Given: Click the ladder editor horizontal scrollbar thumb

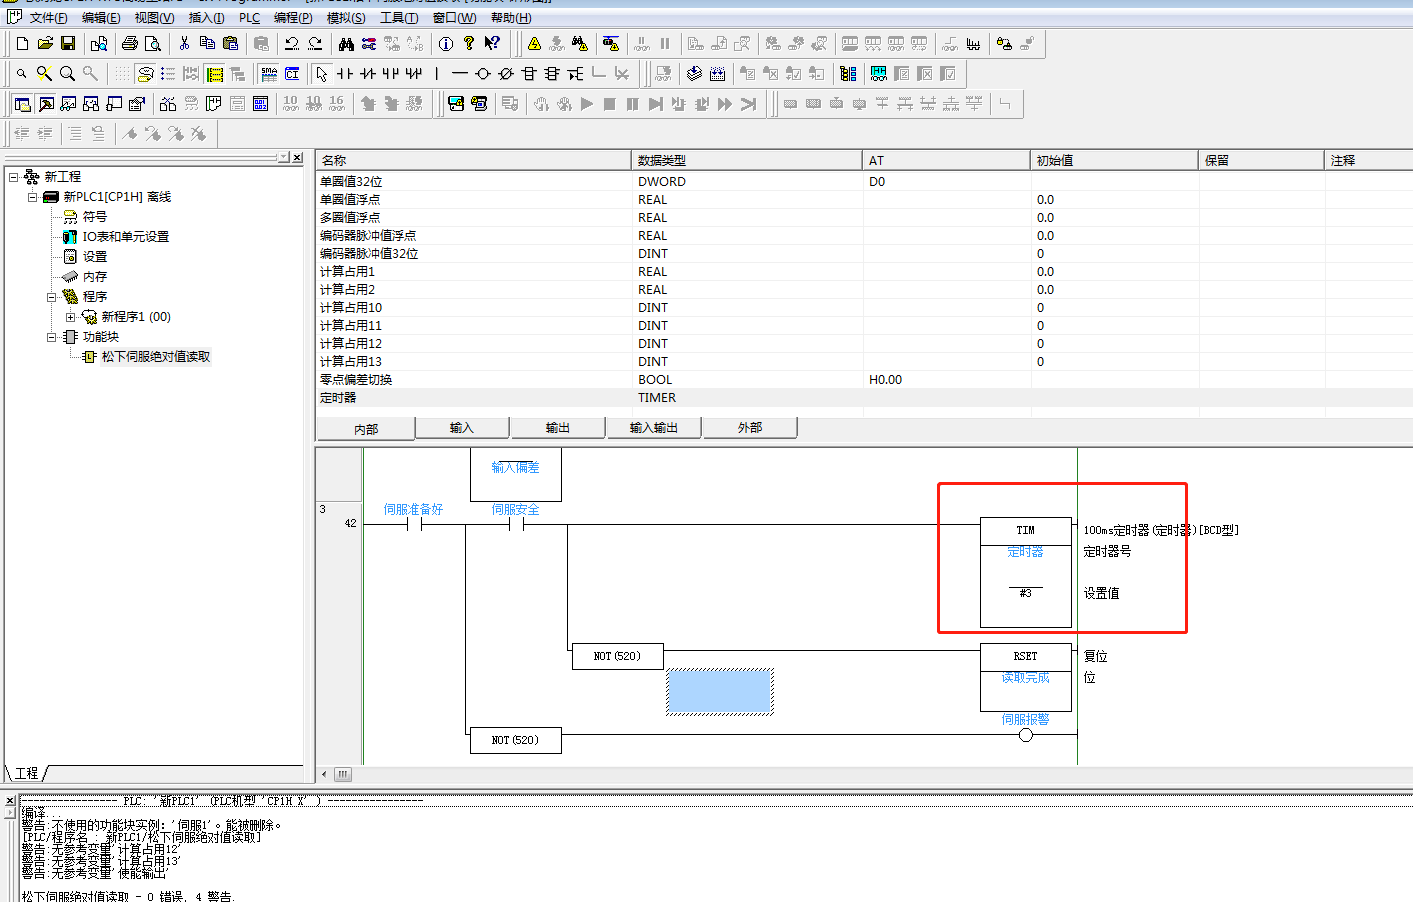Looking at the screenshot, I should (342, 774).
